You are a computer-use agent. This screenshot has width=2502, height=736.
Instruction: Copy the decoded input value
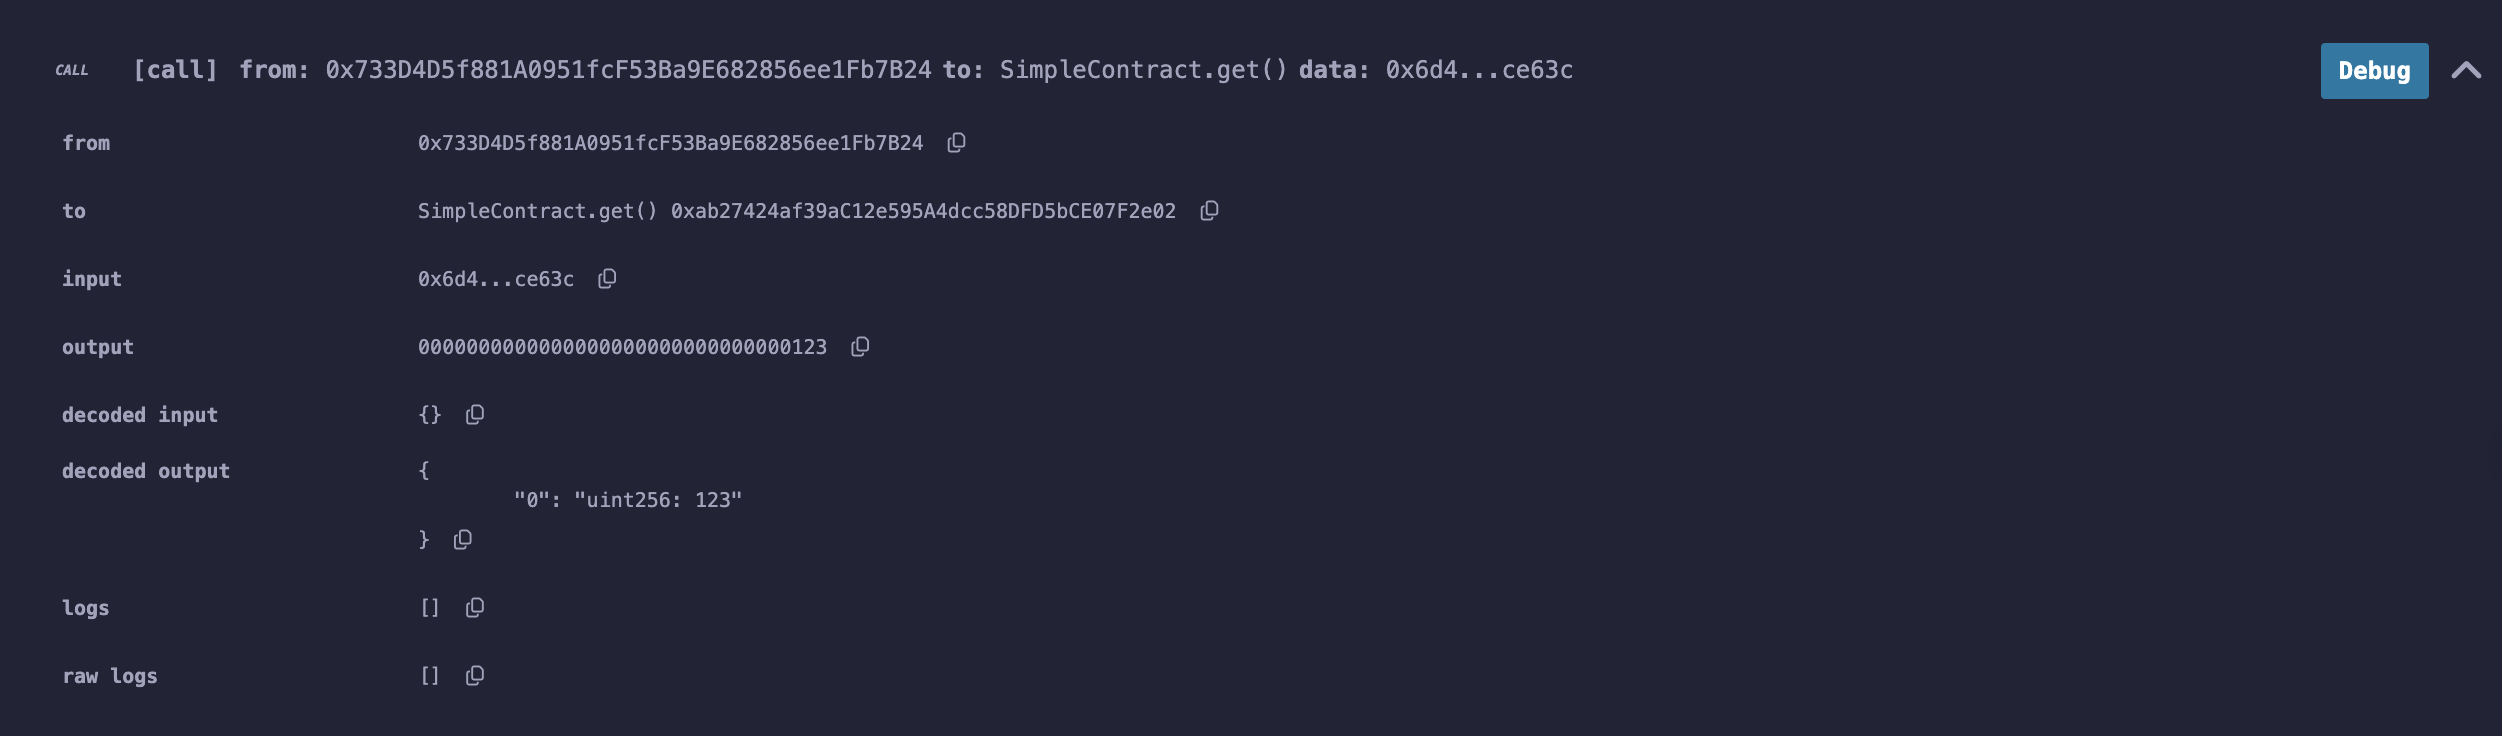pos(475,415)
